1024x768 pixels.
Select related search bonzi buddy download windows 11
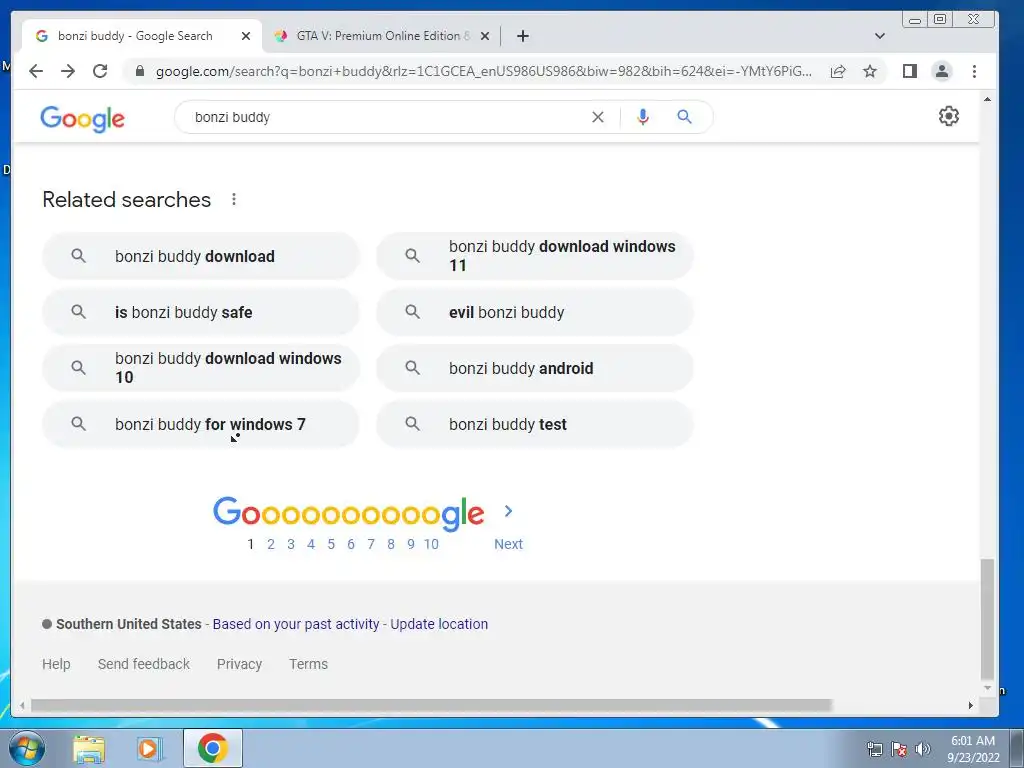coord(535,256)
